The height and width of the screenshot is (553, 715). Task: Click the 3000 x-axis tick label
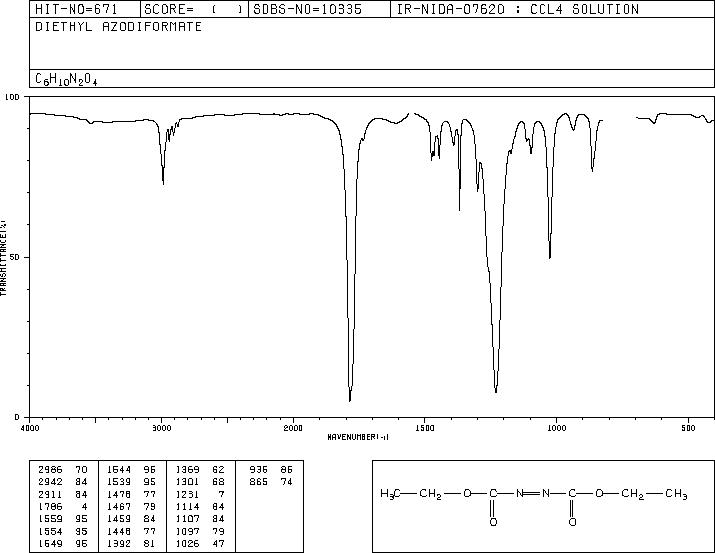tap(161, 428)
